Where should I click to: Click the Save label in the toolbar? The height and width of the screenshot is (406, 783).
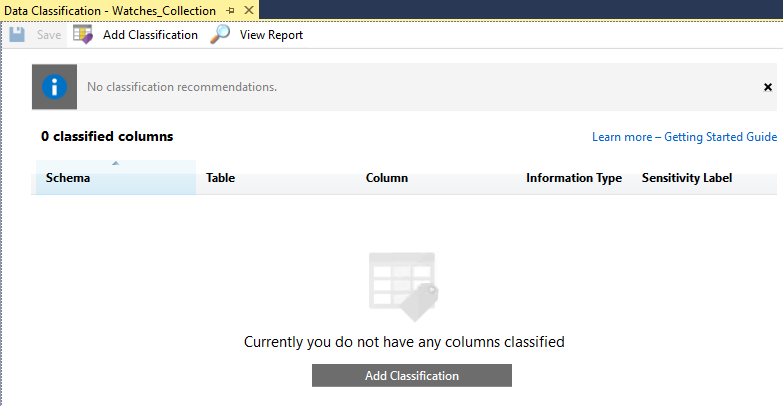click(49, 35)
